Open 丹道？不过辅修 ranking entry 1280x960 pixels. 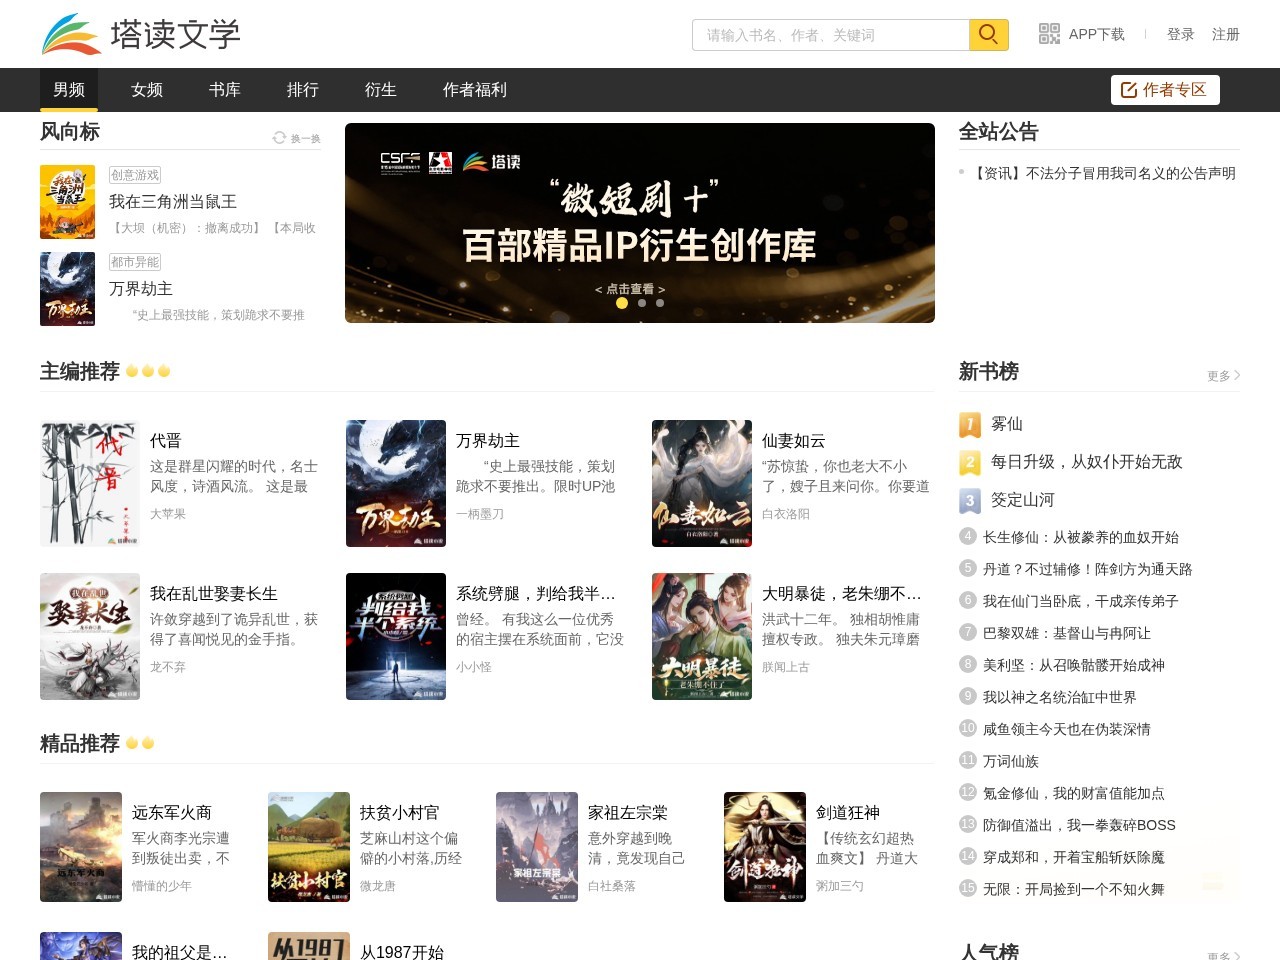(x=1088, y=569)
